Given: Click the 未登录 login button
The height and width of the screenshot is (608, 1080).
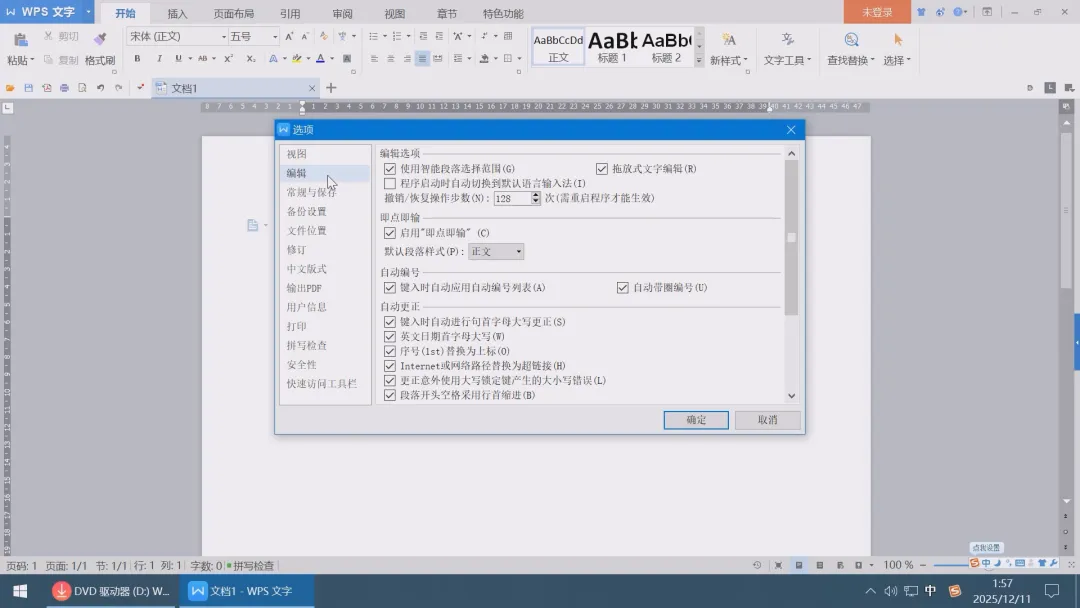Looking at the screenshot, I should coord(877,12).
